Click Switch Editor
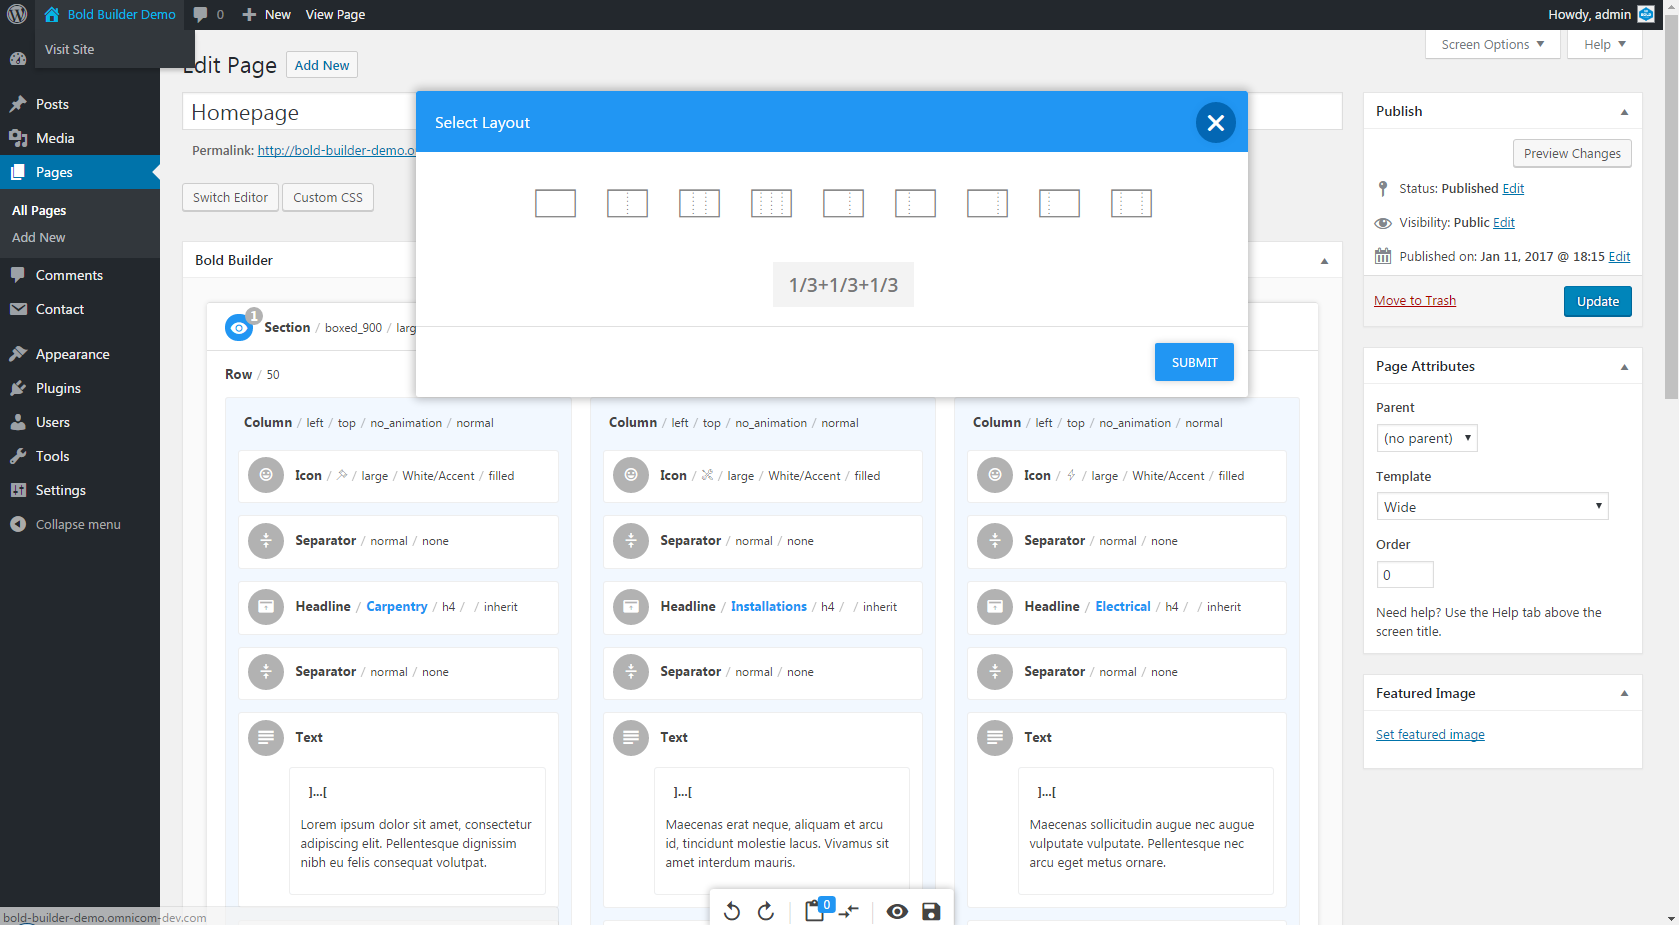The height and width of the screenshot is (925, 1679). [230, 197]
